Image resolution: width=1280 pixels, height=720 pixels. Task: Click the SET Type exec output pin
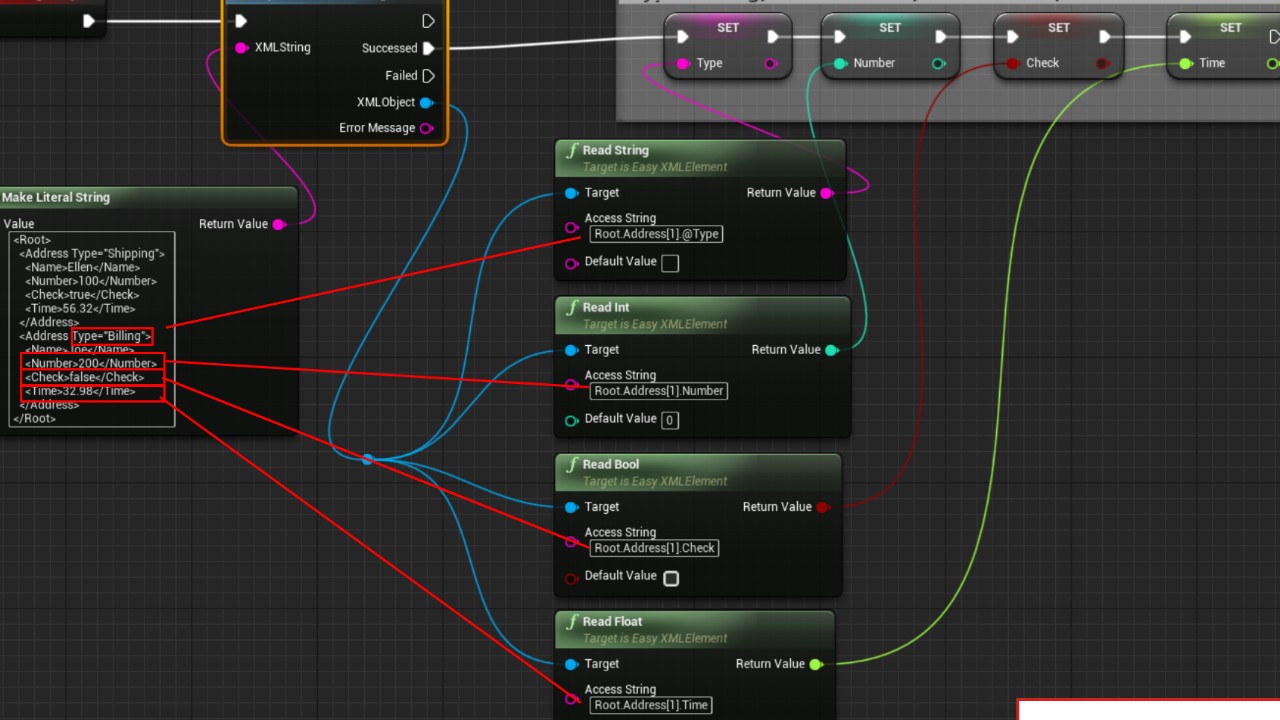click(x=774, y=37)
